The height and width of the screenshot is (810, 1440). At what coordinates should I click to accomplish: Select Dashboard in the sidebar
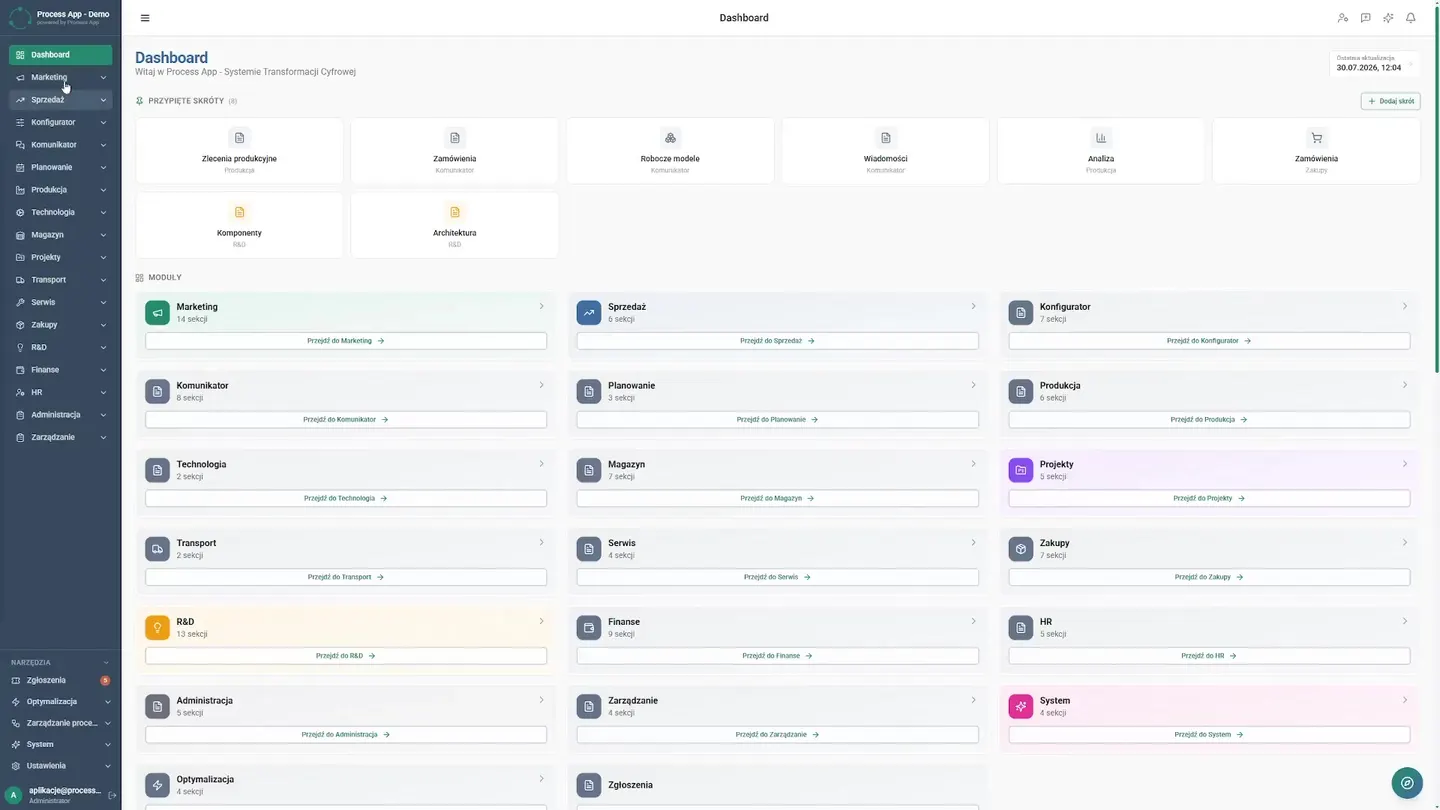(x=61, y=55)
